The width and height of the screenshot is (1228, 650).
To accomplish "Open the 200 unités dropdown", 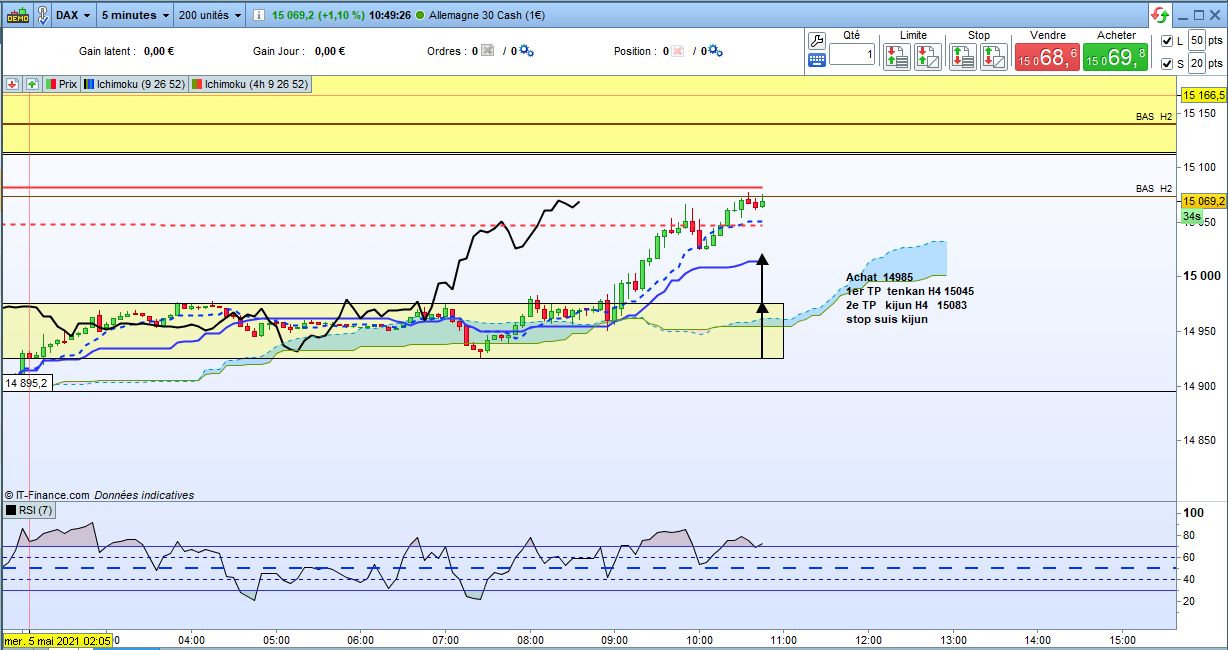I will coord(210,16).
